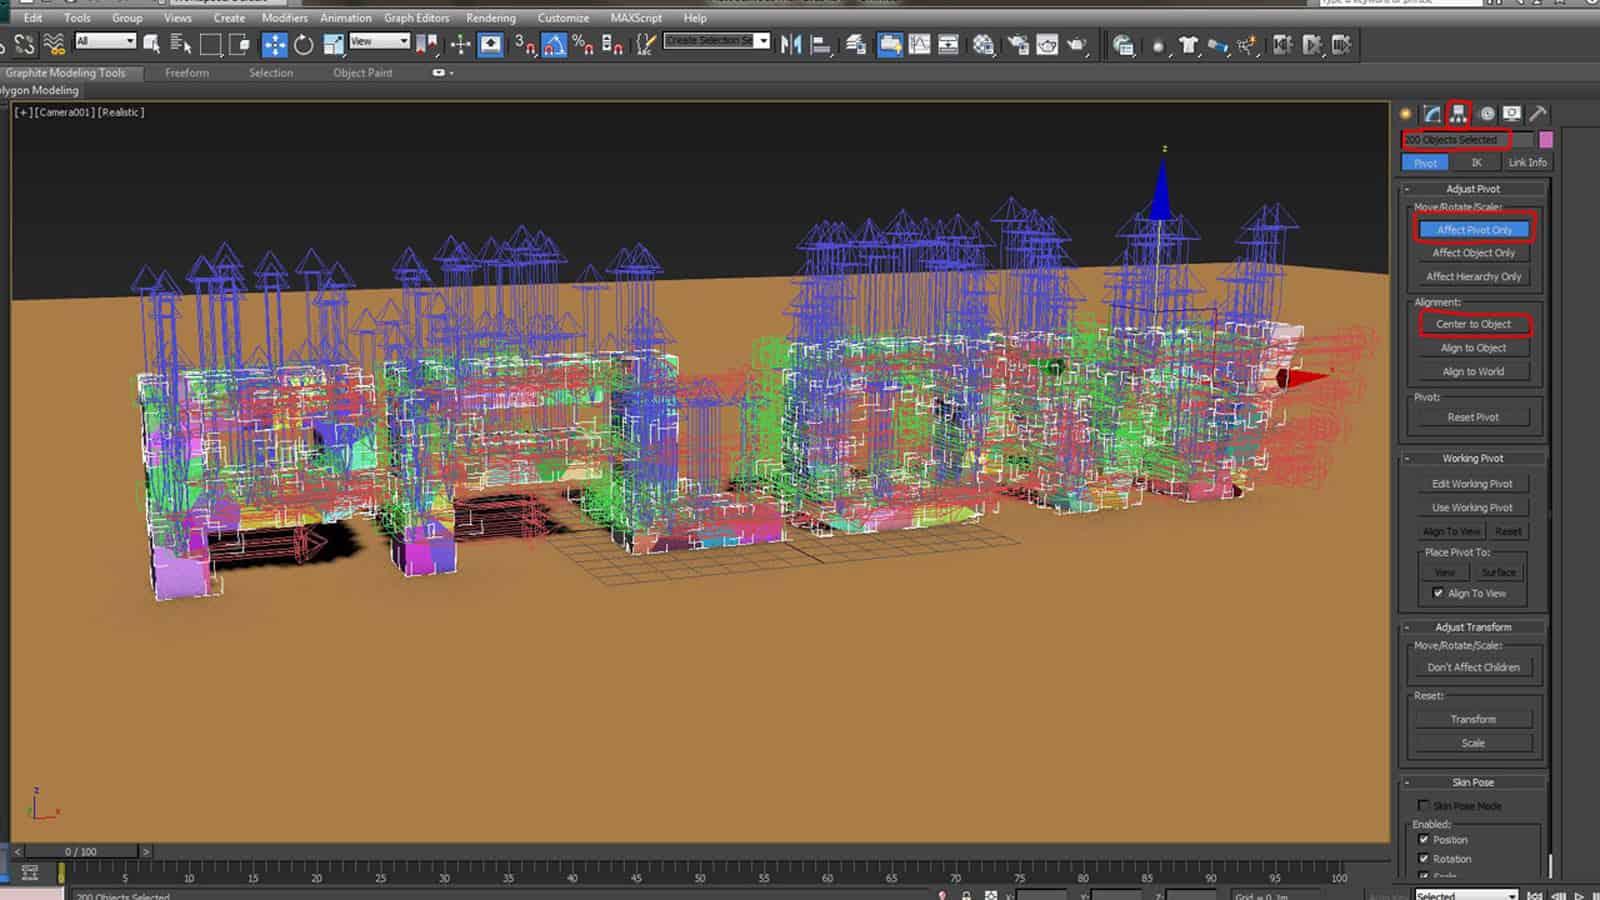Open the Material Editor sphere icon

point(984,45)
